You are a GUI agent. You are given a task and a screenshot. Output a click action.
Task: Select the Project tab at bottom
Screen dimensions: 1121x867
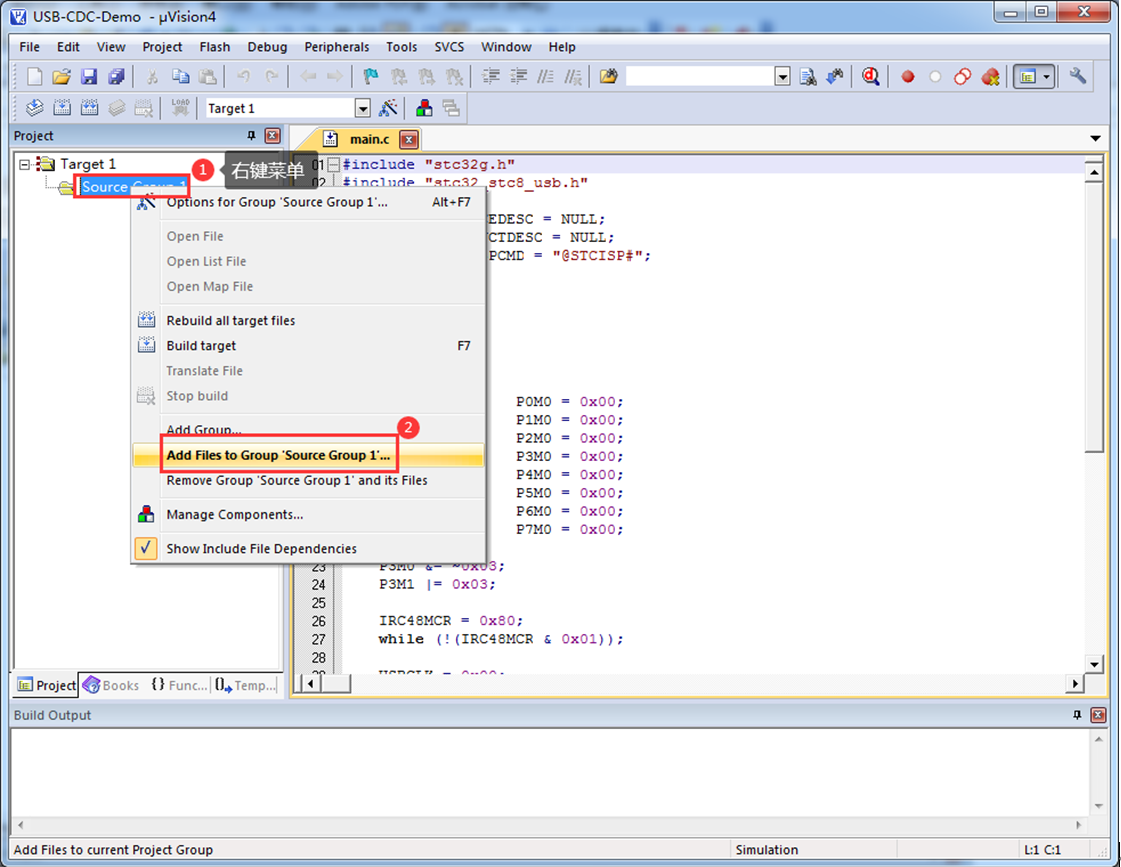pos(46,685)
